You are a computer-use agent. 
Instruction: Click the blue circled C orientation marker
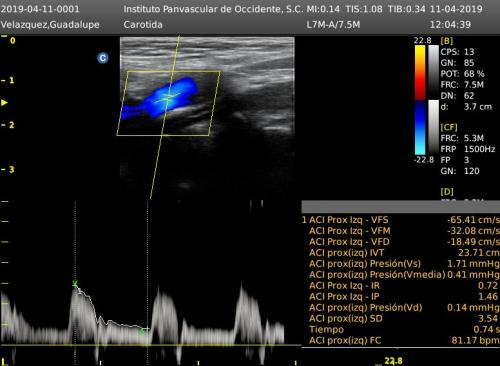103,58
